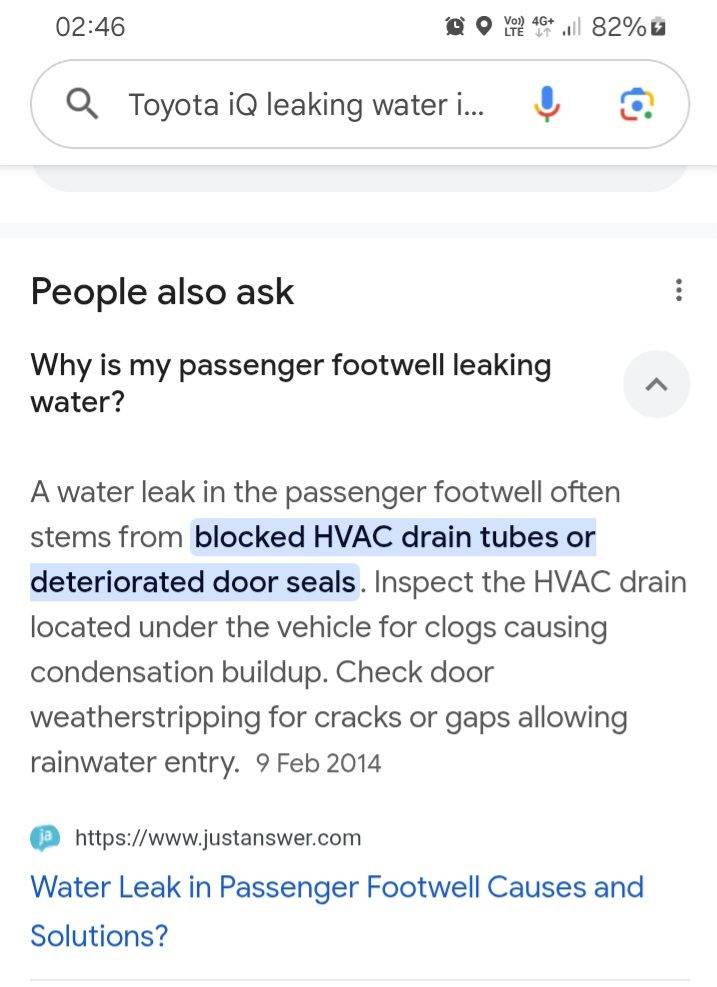Tap the location pin status icon

tap(483, 27)
